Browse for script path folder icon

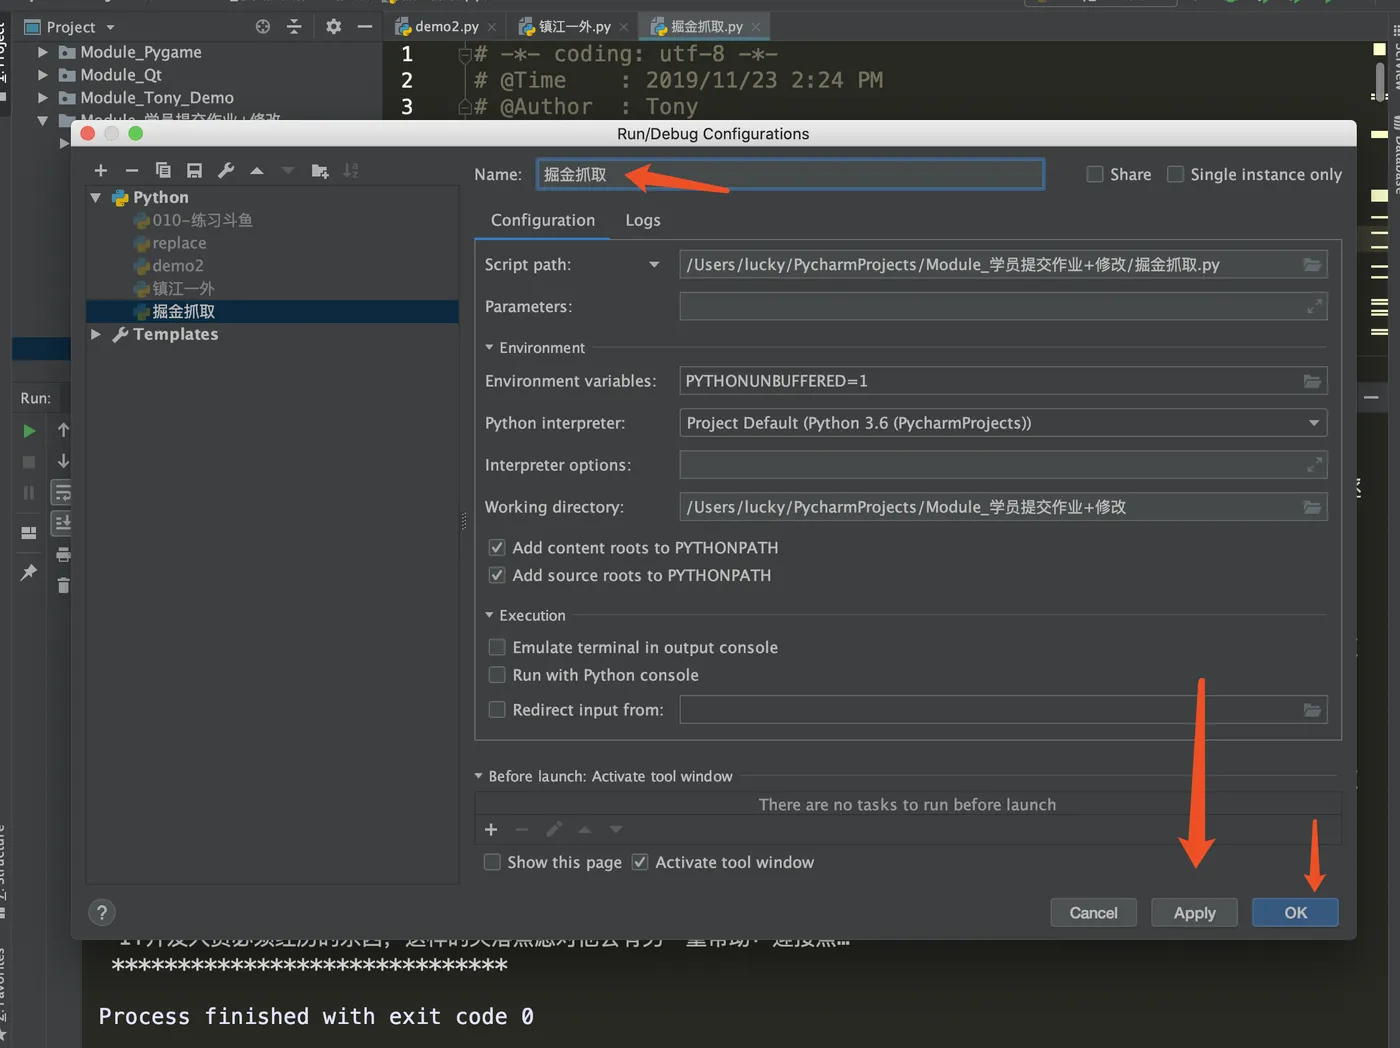(x=1312, y=265)
